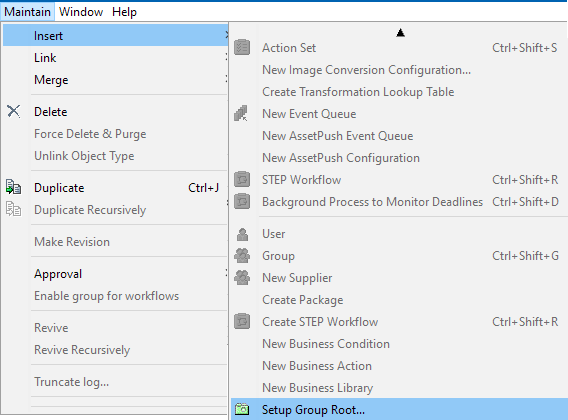The image size is (568, 420).
Task: Click the Delete X icon
Action: pyautogui.click(x=13, y=111)
